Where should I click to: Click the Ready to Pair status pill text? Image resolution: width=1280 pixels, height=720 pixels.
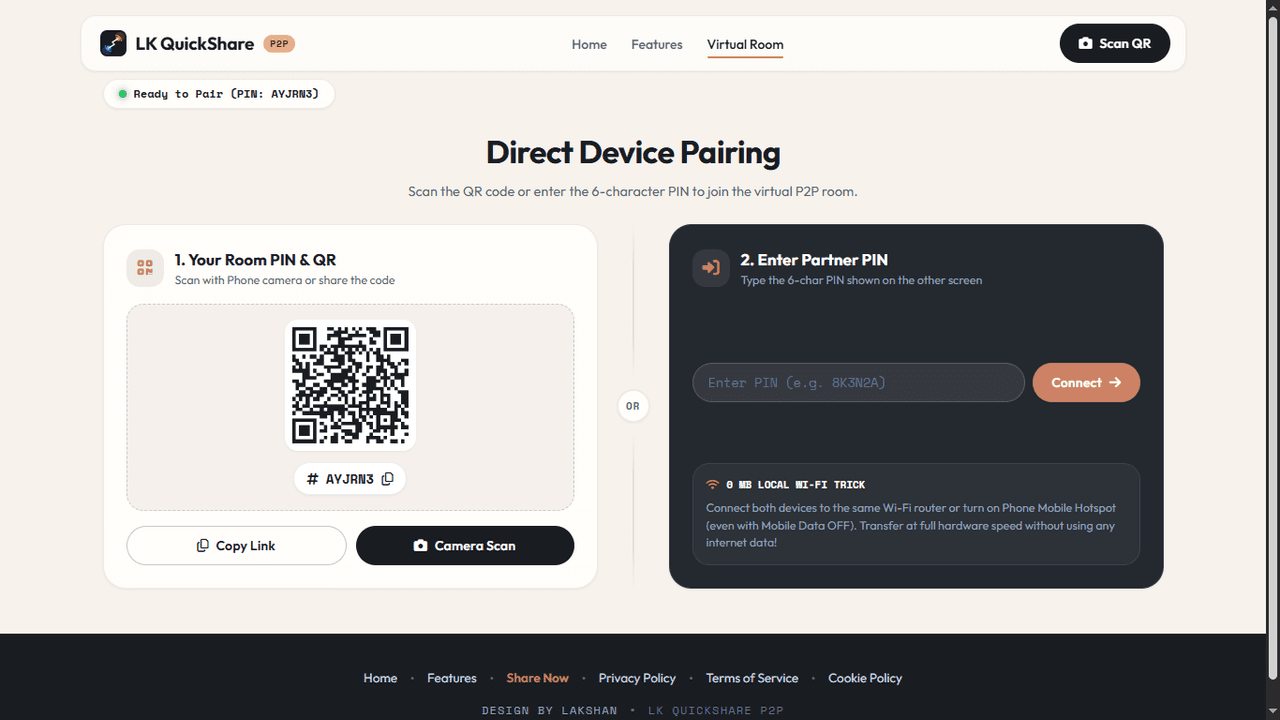click(226, 94)
